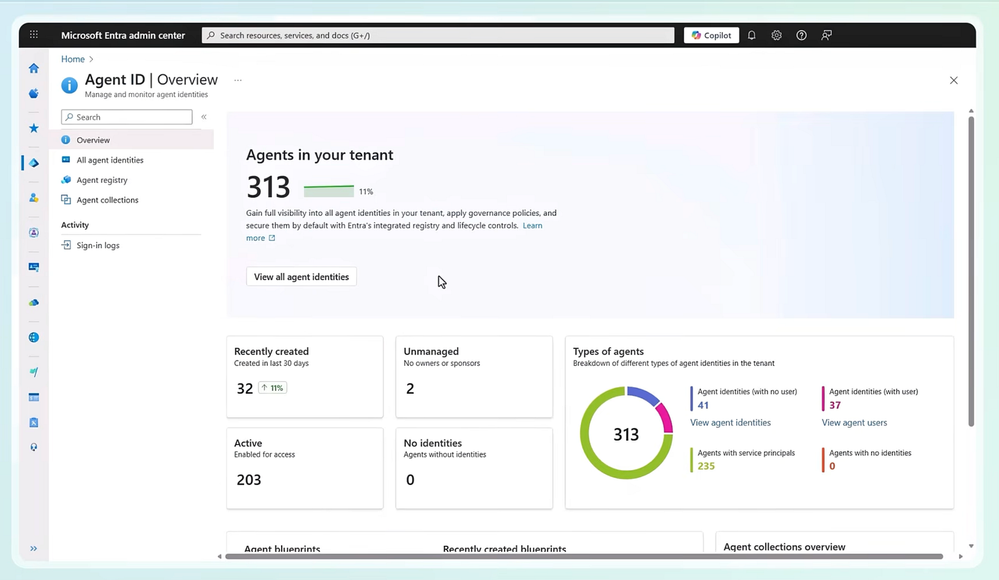This screenshot has width=999, height=580.
Task: Focus the global search resources box
Action: pyautogui.click(x=438, y=35)
